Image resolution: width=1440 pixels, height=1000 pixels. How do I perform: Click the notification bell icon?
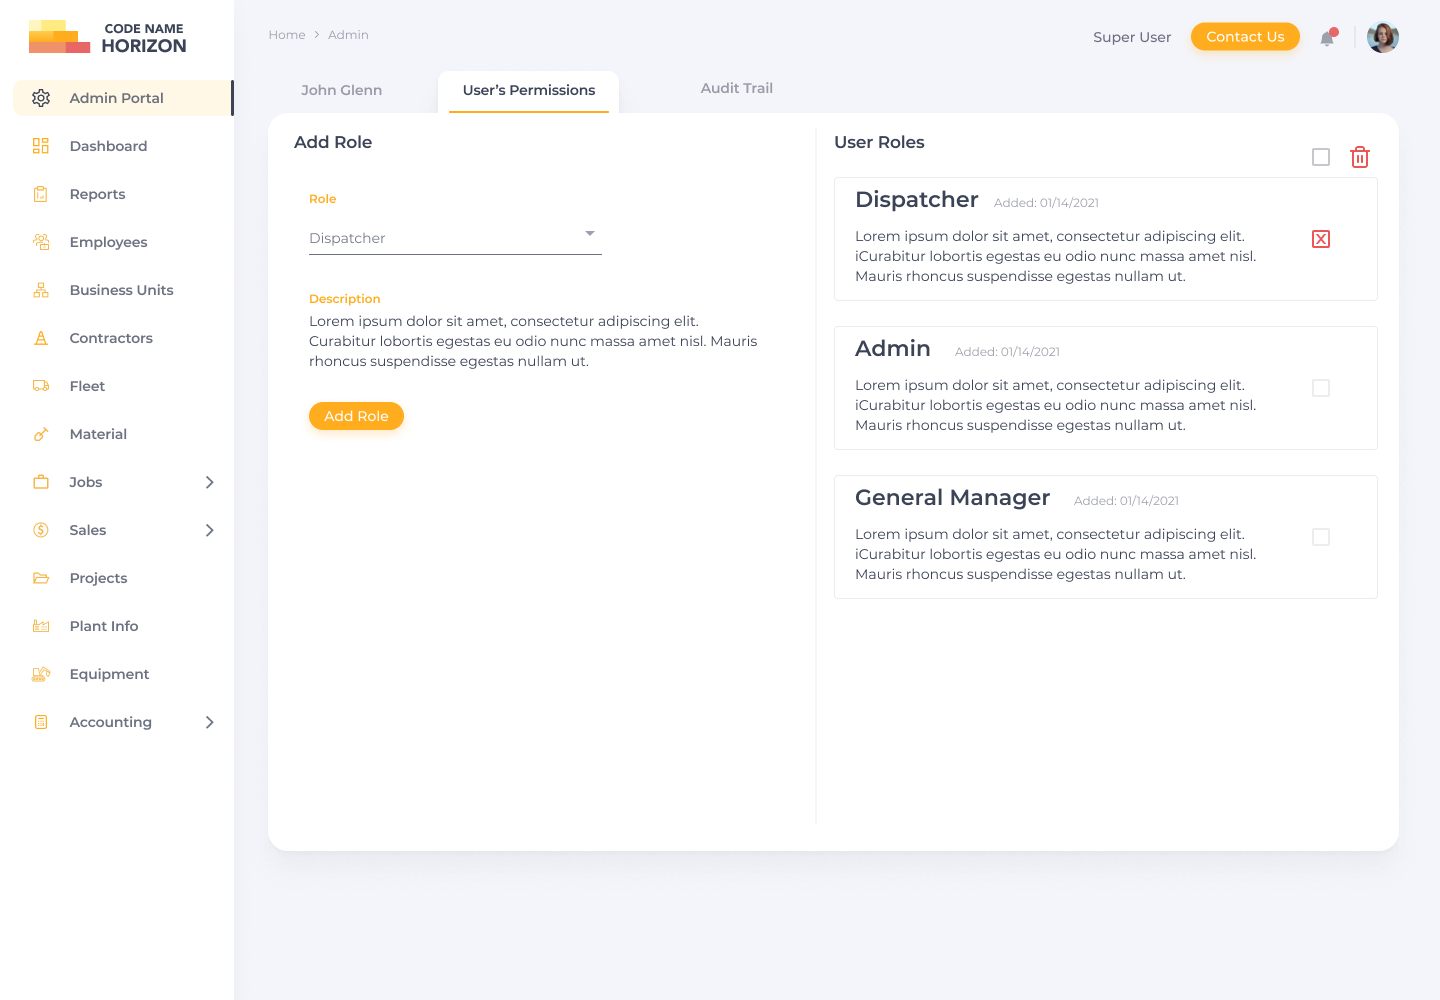[1327, 38]
